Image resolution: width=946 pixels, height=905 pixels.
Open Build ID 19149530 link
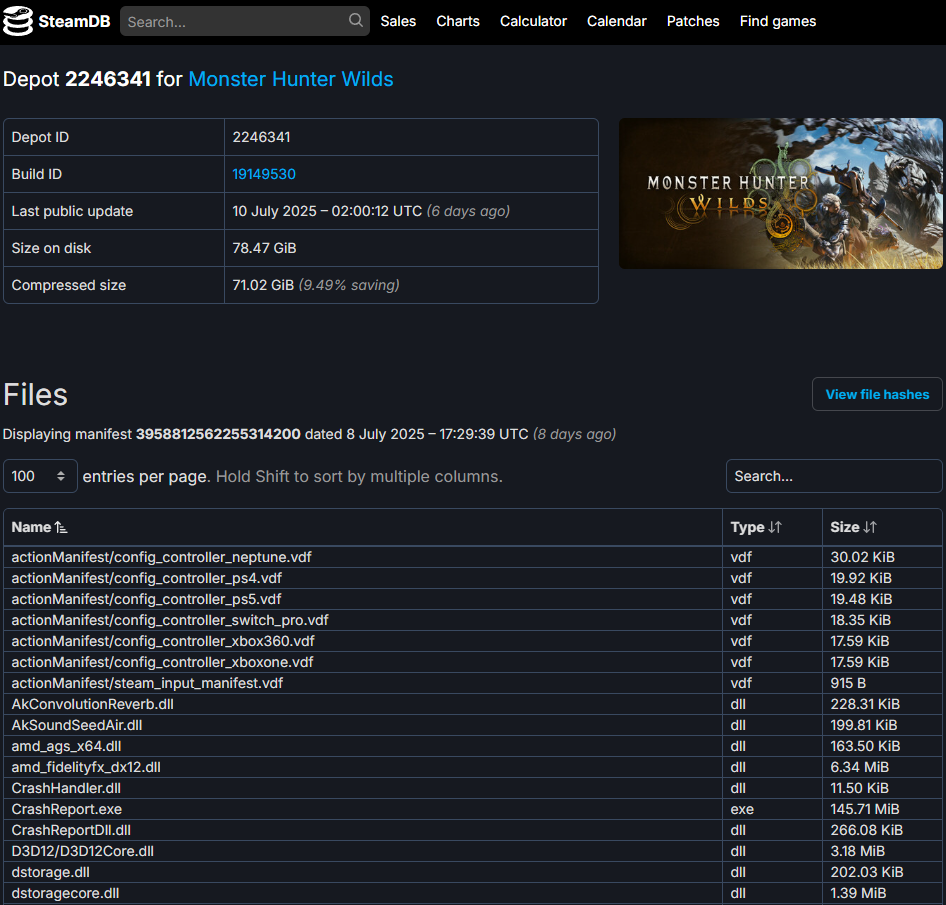(x=264, y=174)
